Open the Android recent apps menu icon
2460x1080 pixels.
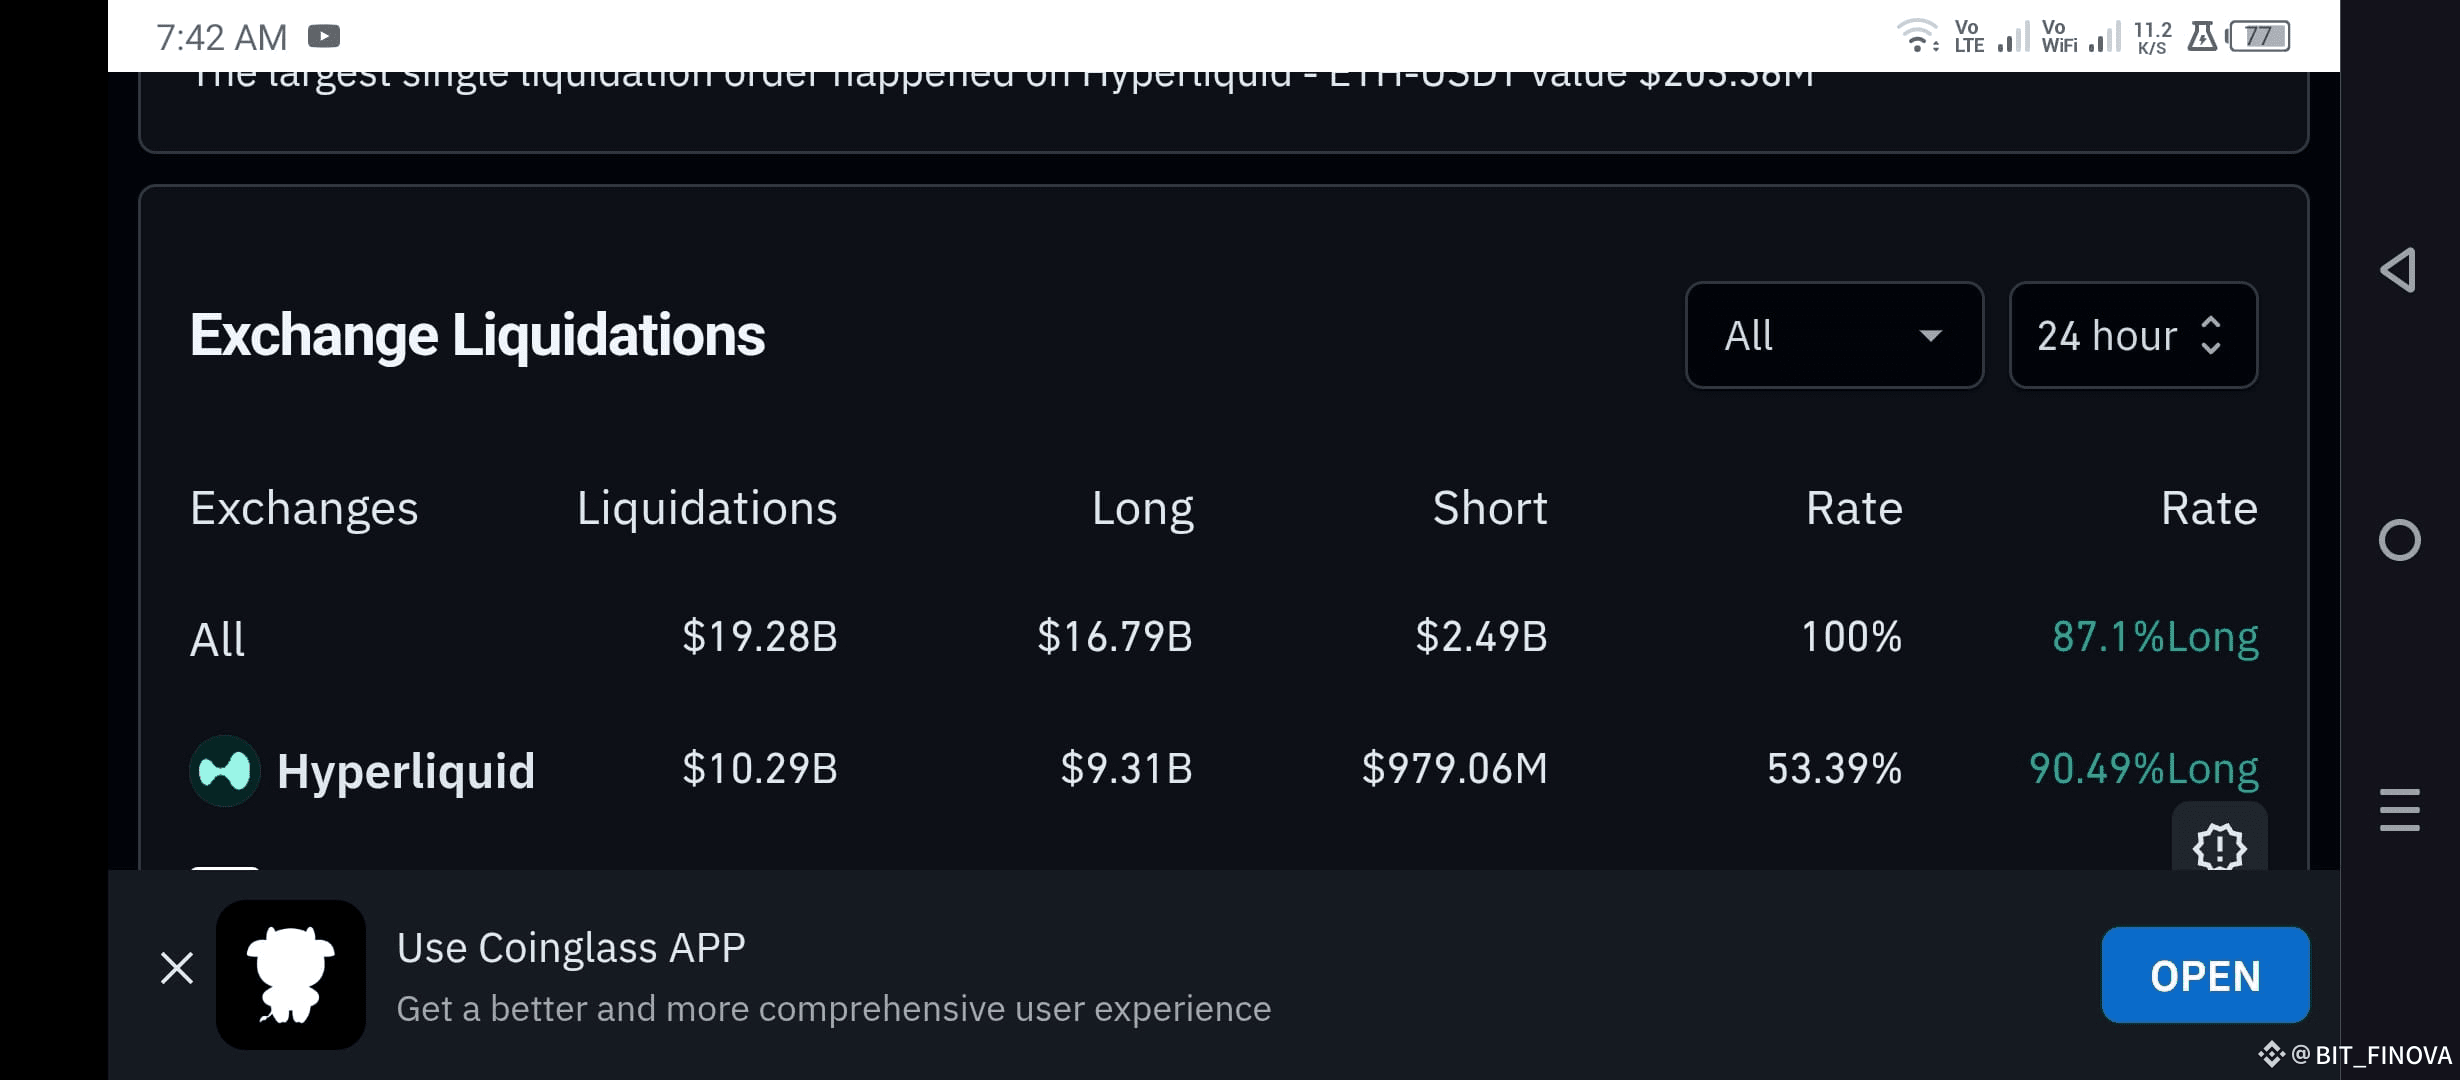[2399, 810]
